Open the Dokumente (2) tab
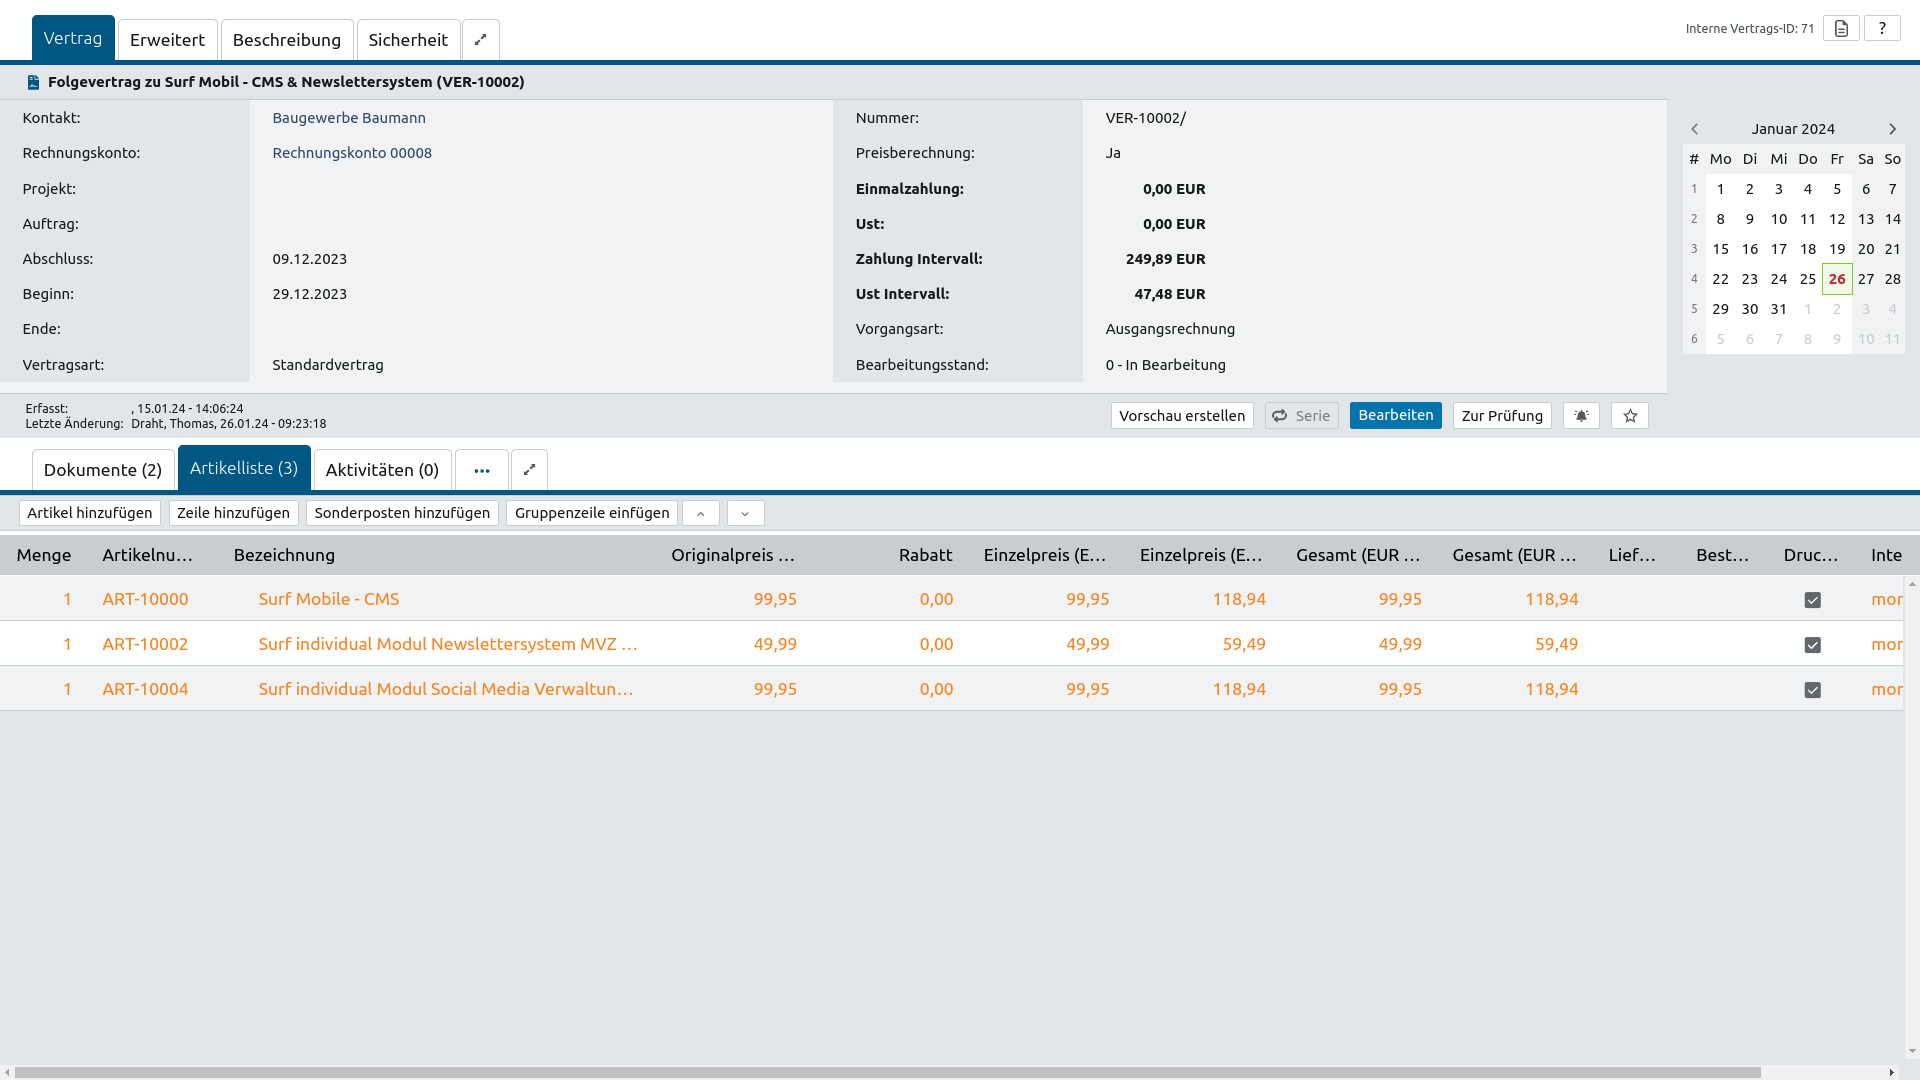Image resolution: width=1920 pixels, height=1080 pixels. coord(103,470)
